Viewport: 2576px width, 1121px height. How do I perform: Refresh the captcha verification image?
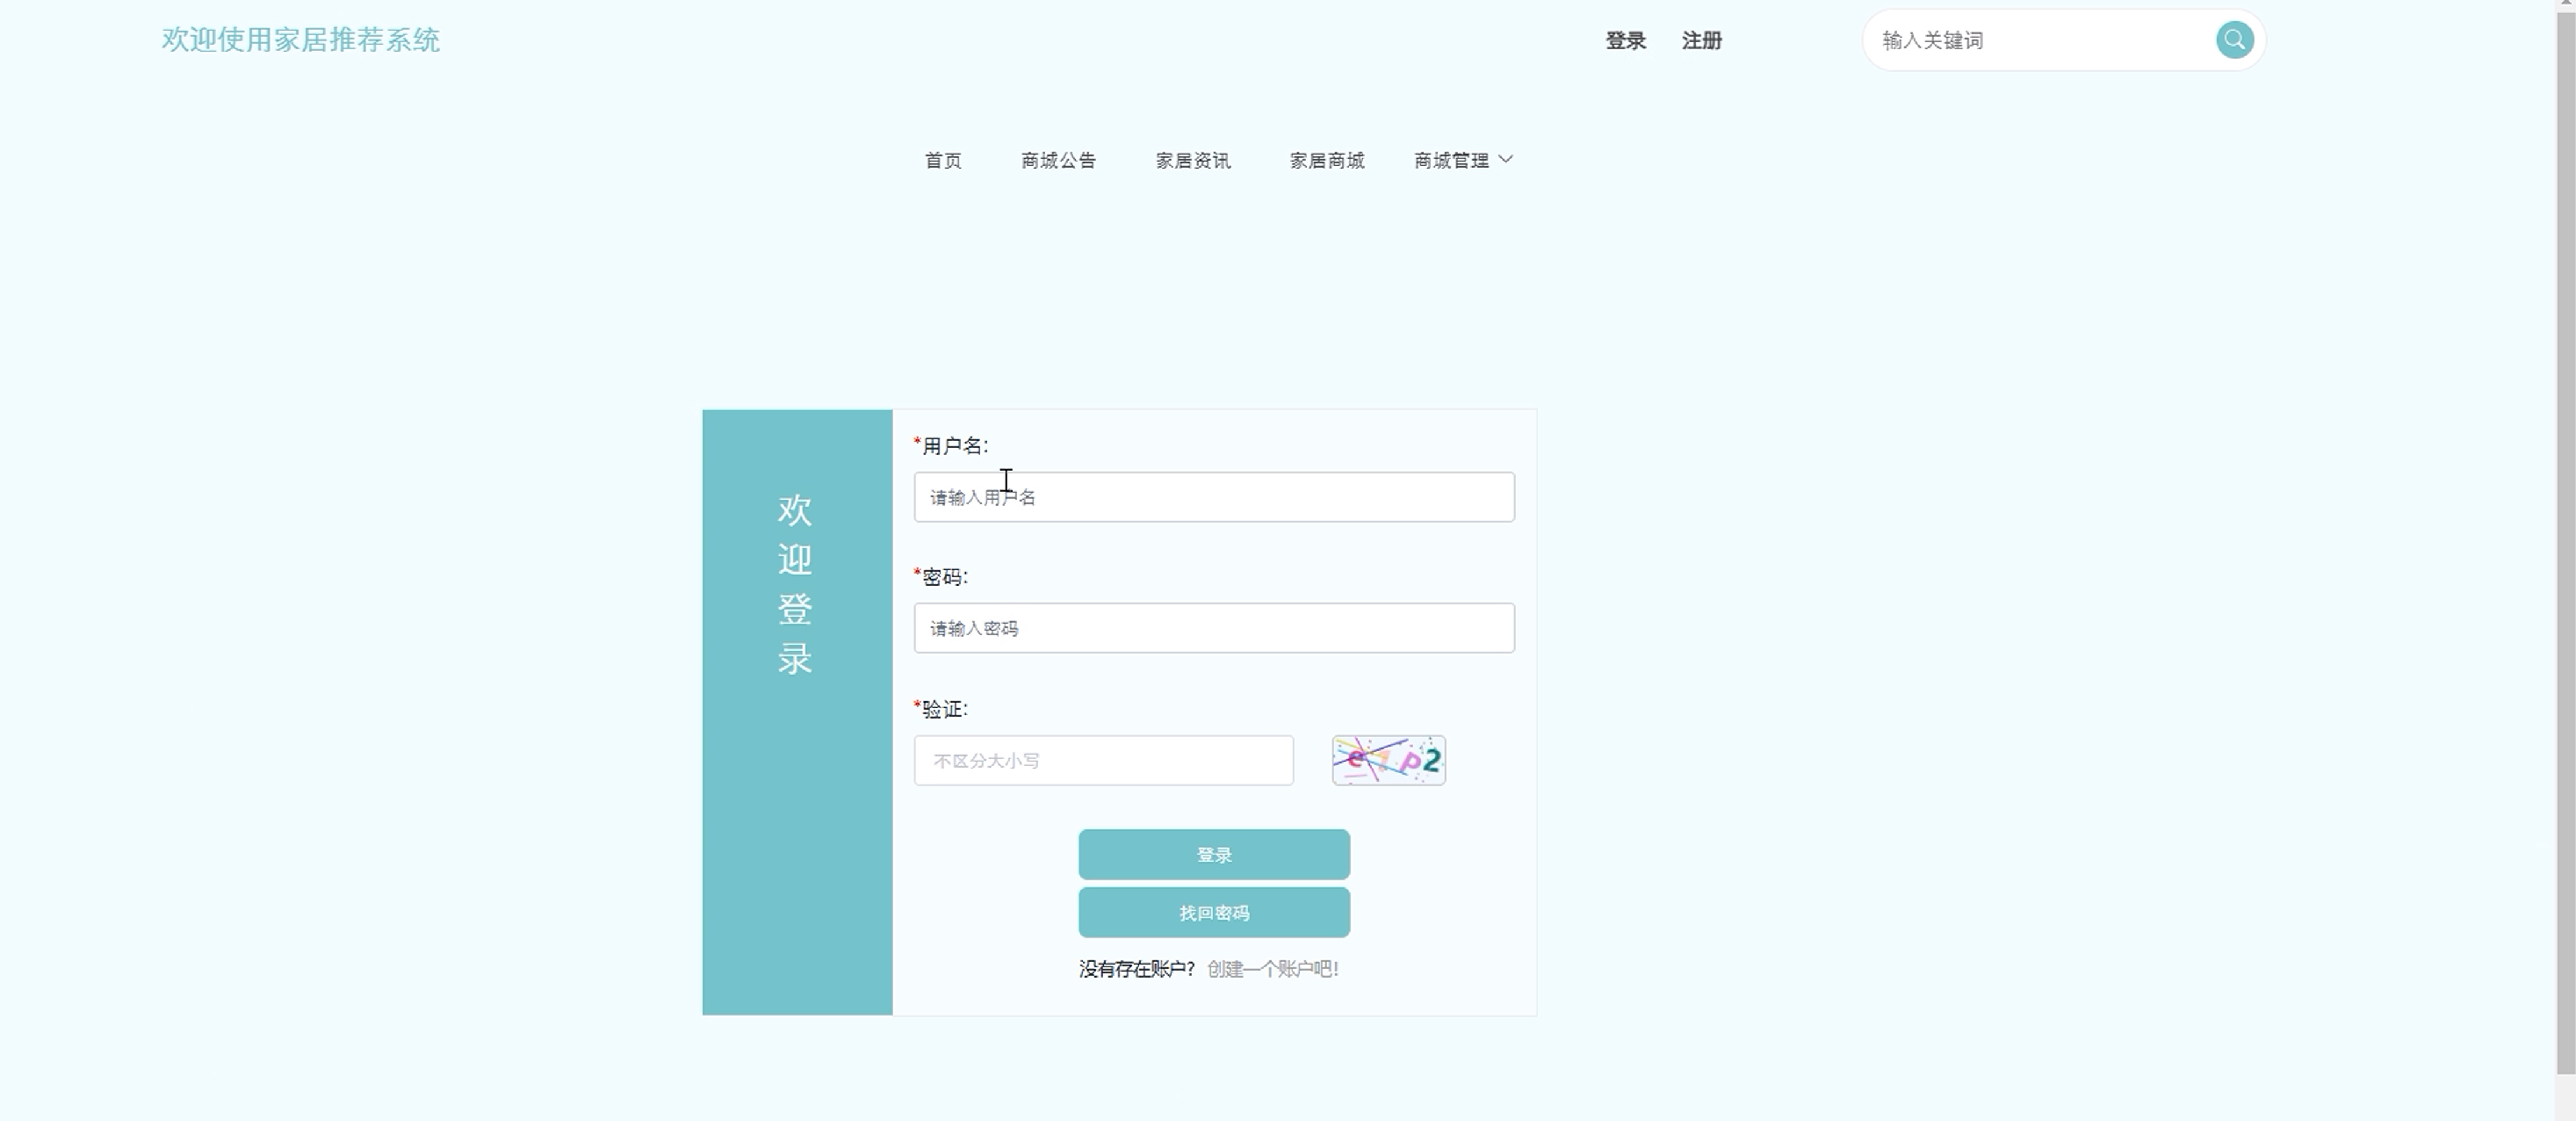1388,761
